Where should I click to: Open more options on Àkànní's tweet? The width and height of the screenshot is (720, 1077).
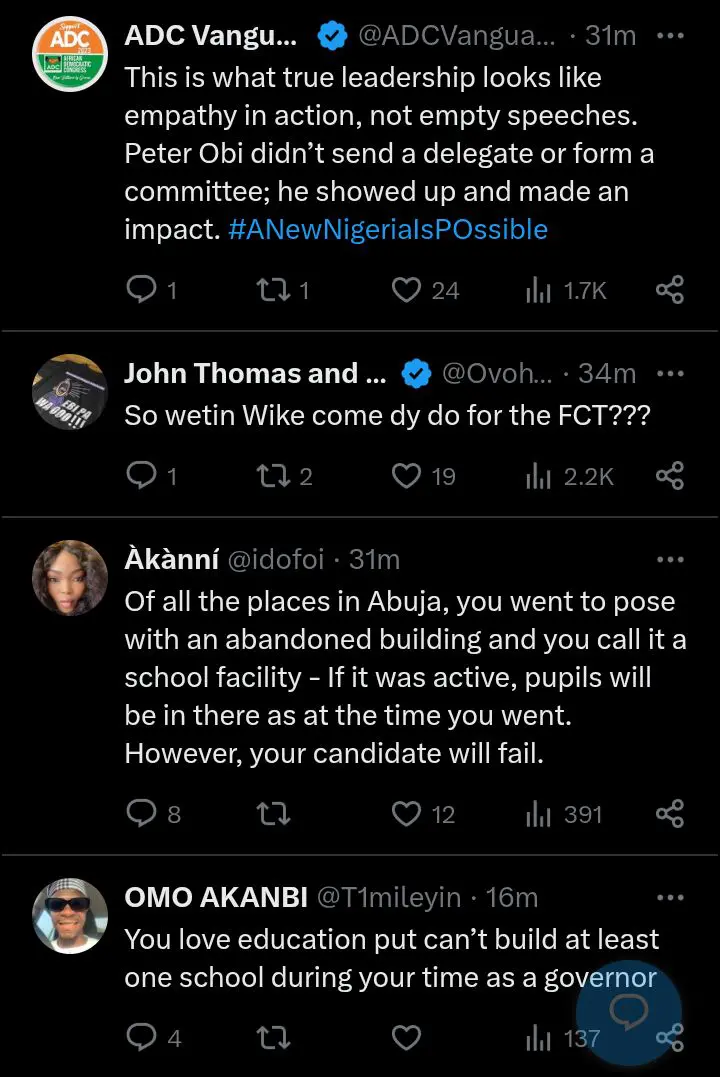(x=669, y=559)
